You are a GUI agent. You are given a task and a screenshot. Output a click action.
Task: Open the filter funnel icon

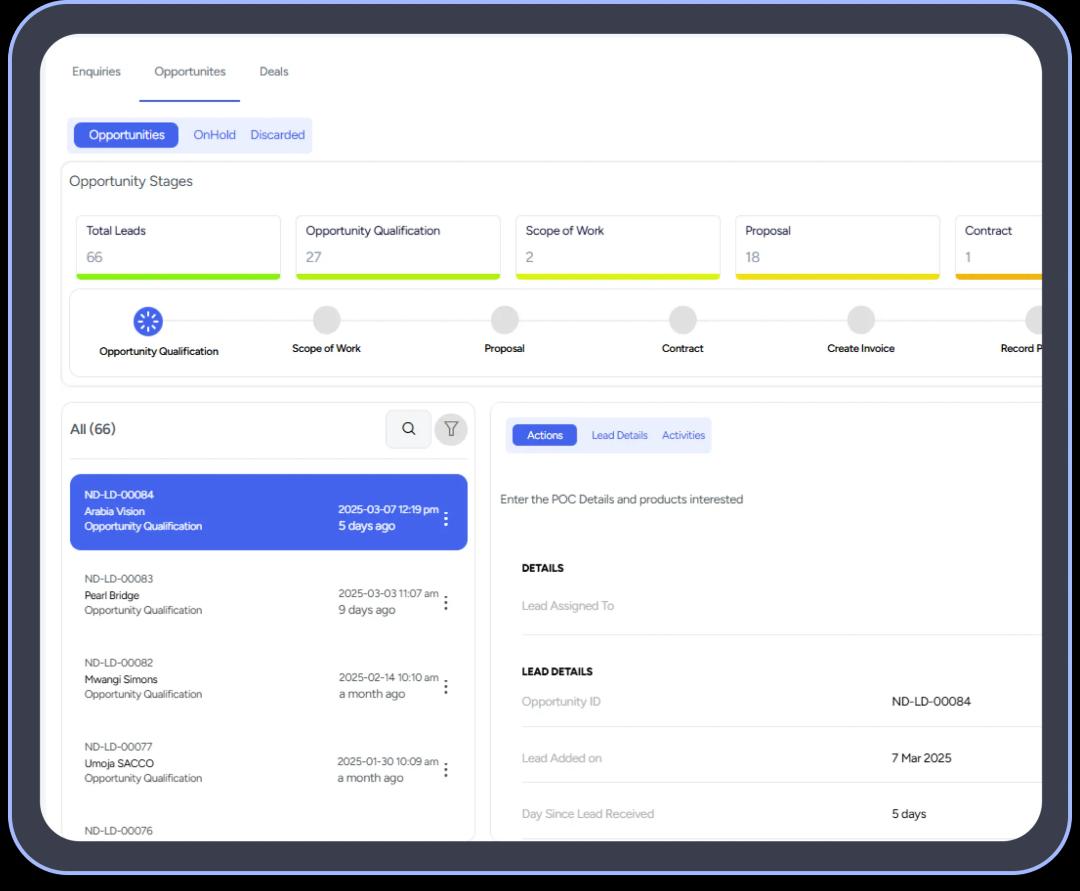click(451, 429)
